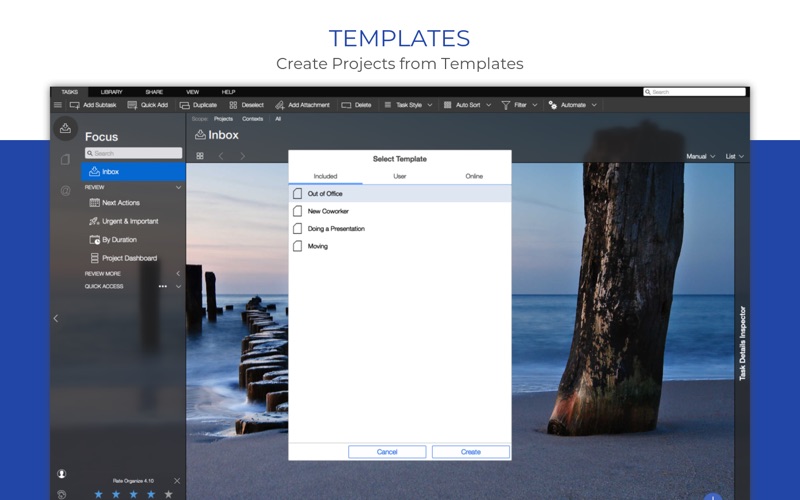Open the Filter dropdown
This screenshot has width=800, height=500.
(x=519, y=105)
